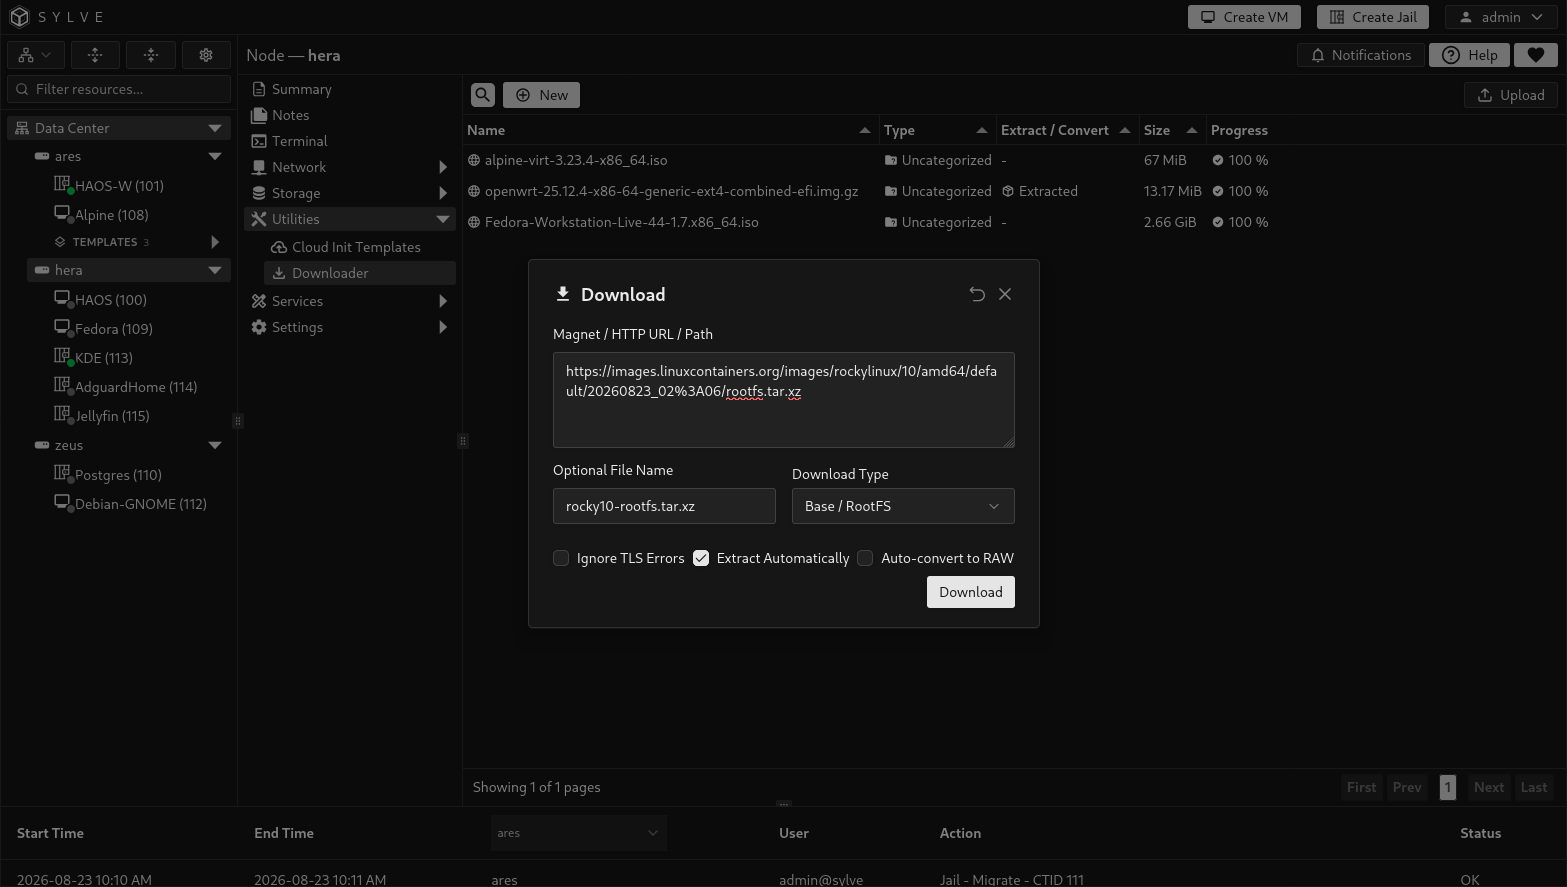Open tree settings gear icon

tap(206, 55)
